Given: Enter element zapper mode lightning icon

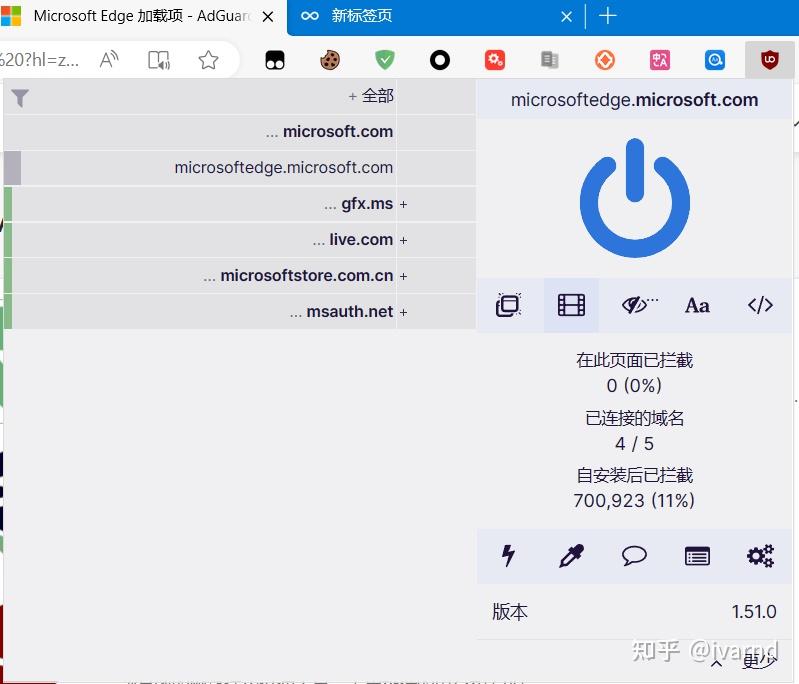Looking at the screenshot, I should pyautogui.click(x=508, y=556).
